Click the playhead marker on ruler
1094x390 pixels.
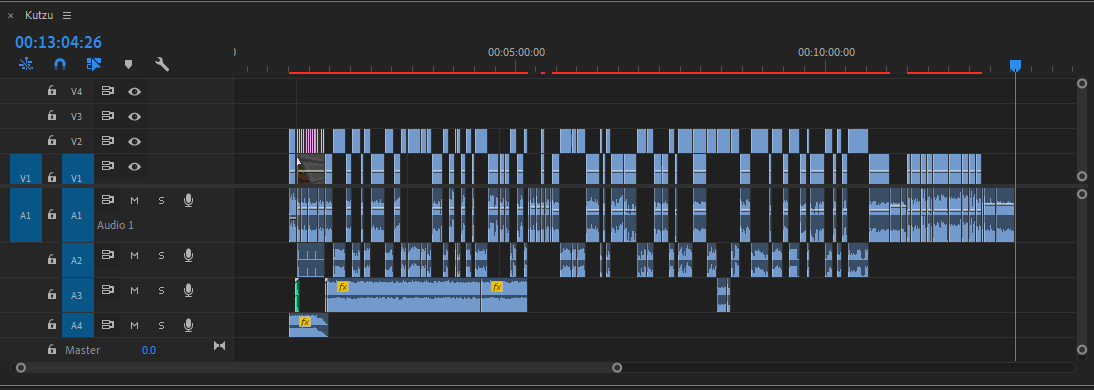[1015, 66]
